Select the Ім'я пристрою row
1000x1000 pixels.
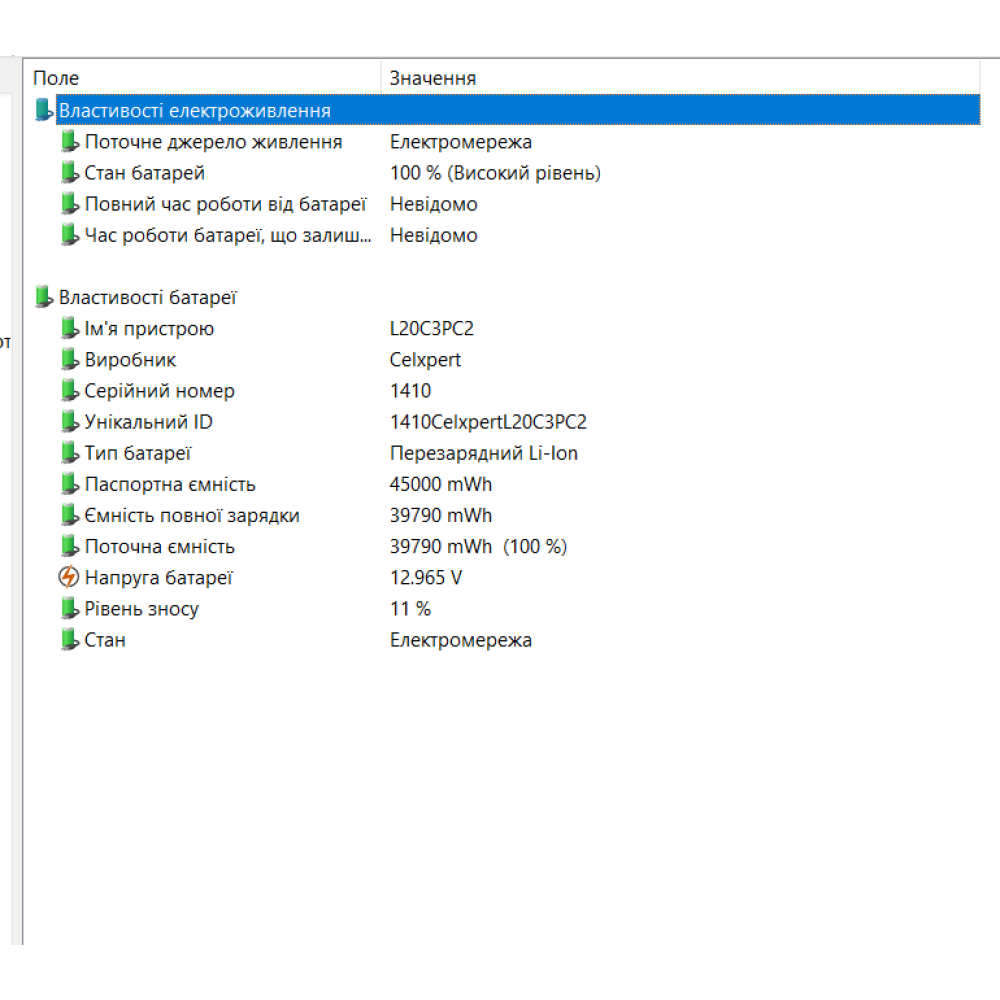tap(506, 328)
